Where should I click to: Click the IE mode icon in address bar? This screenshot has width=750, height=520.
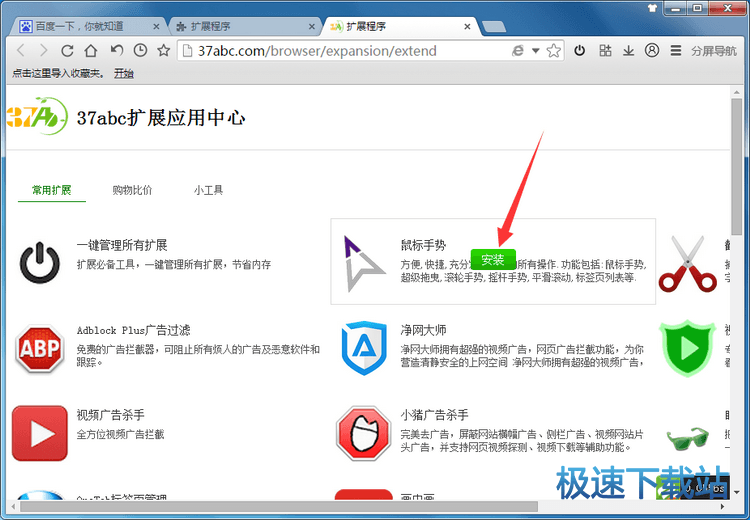pyautogui.click(x=518, y=50)
